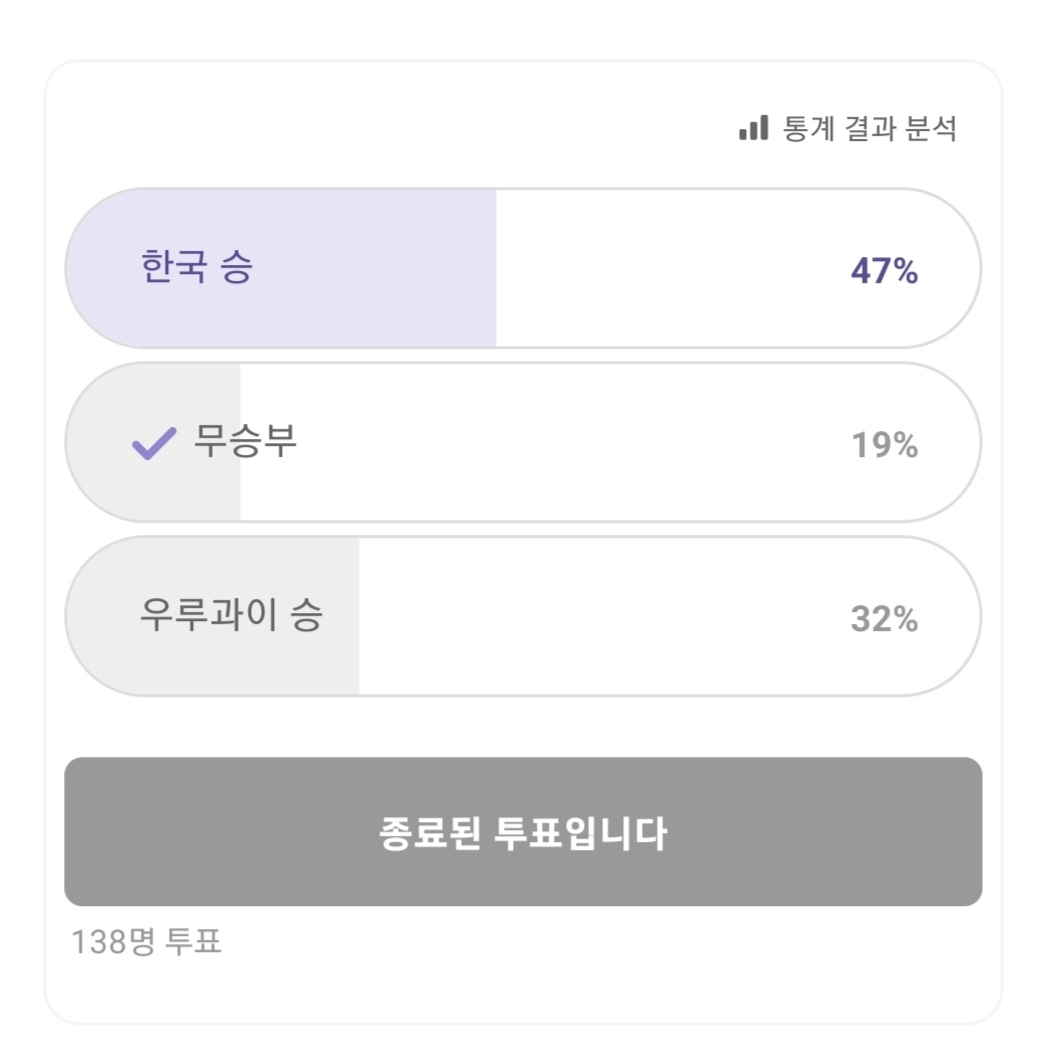The height and width of the screenshot is (1046, 1046).
Task: Click the gray filled bar of 우루과이 승
Action: (213, 616)
